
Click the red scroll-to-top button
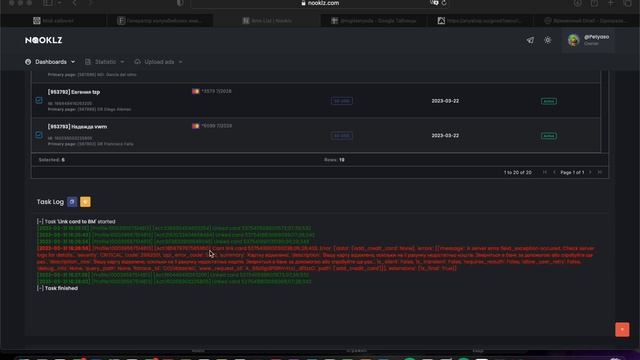pos(622,329)
